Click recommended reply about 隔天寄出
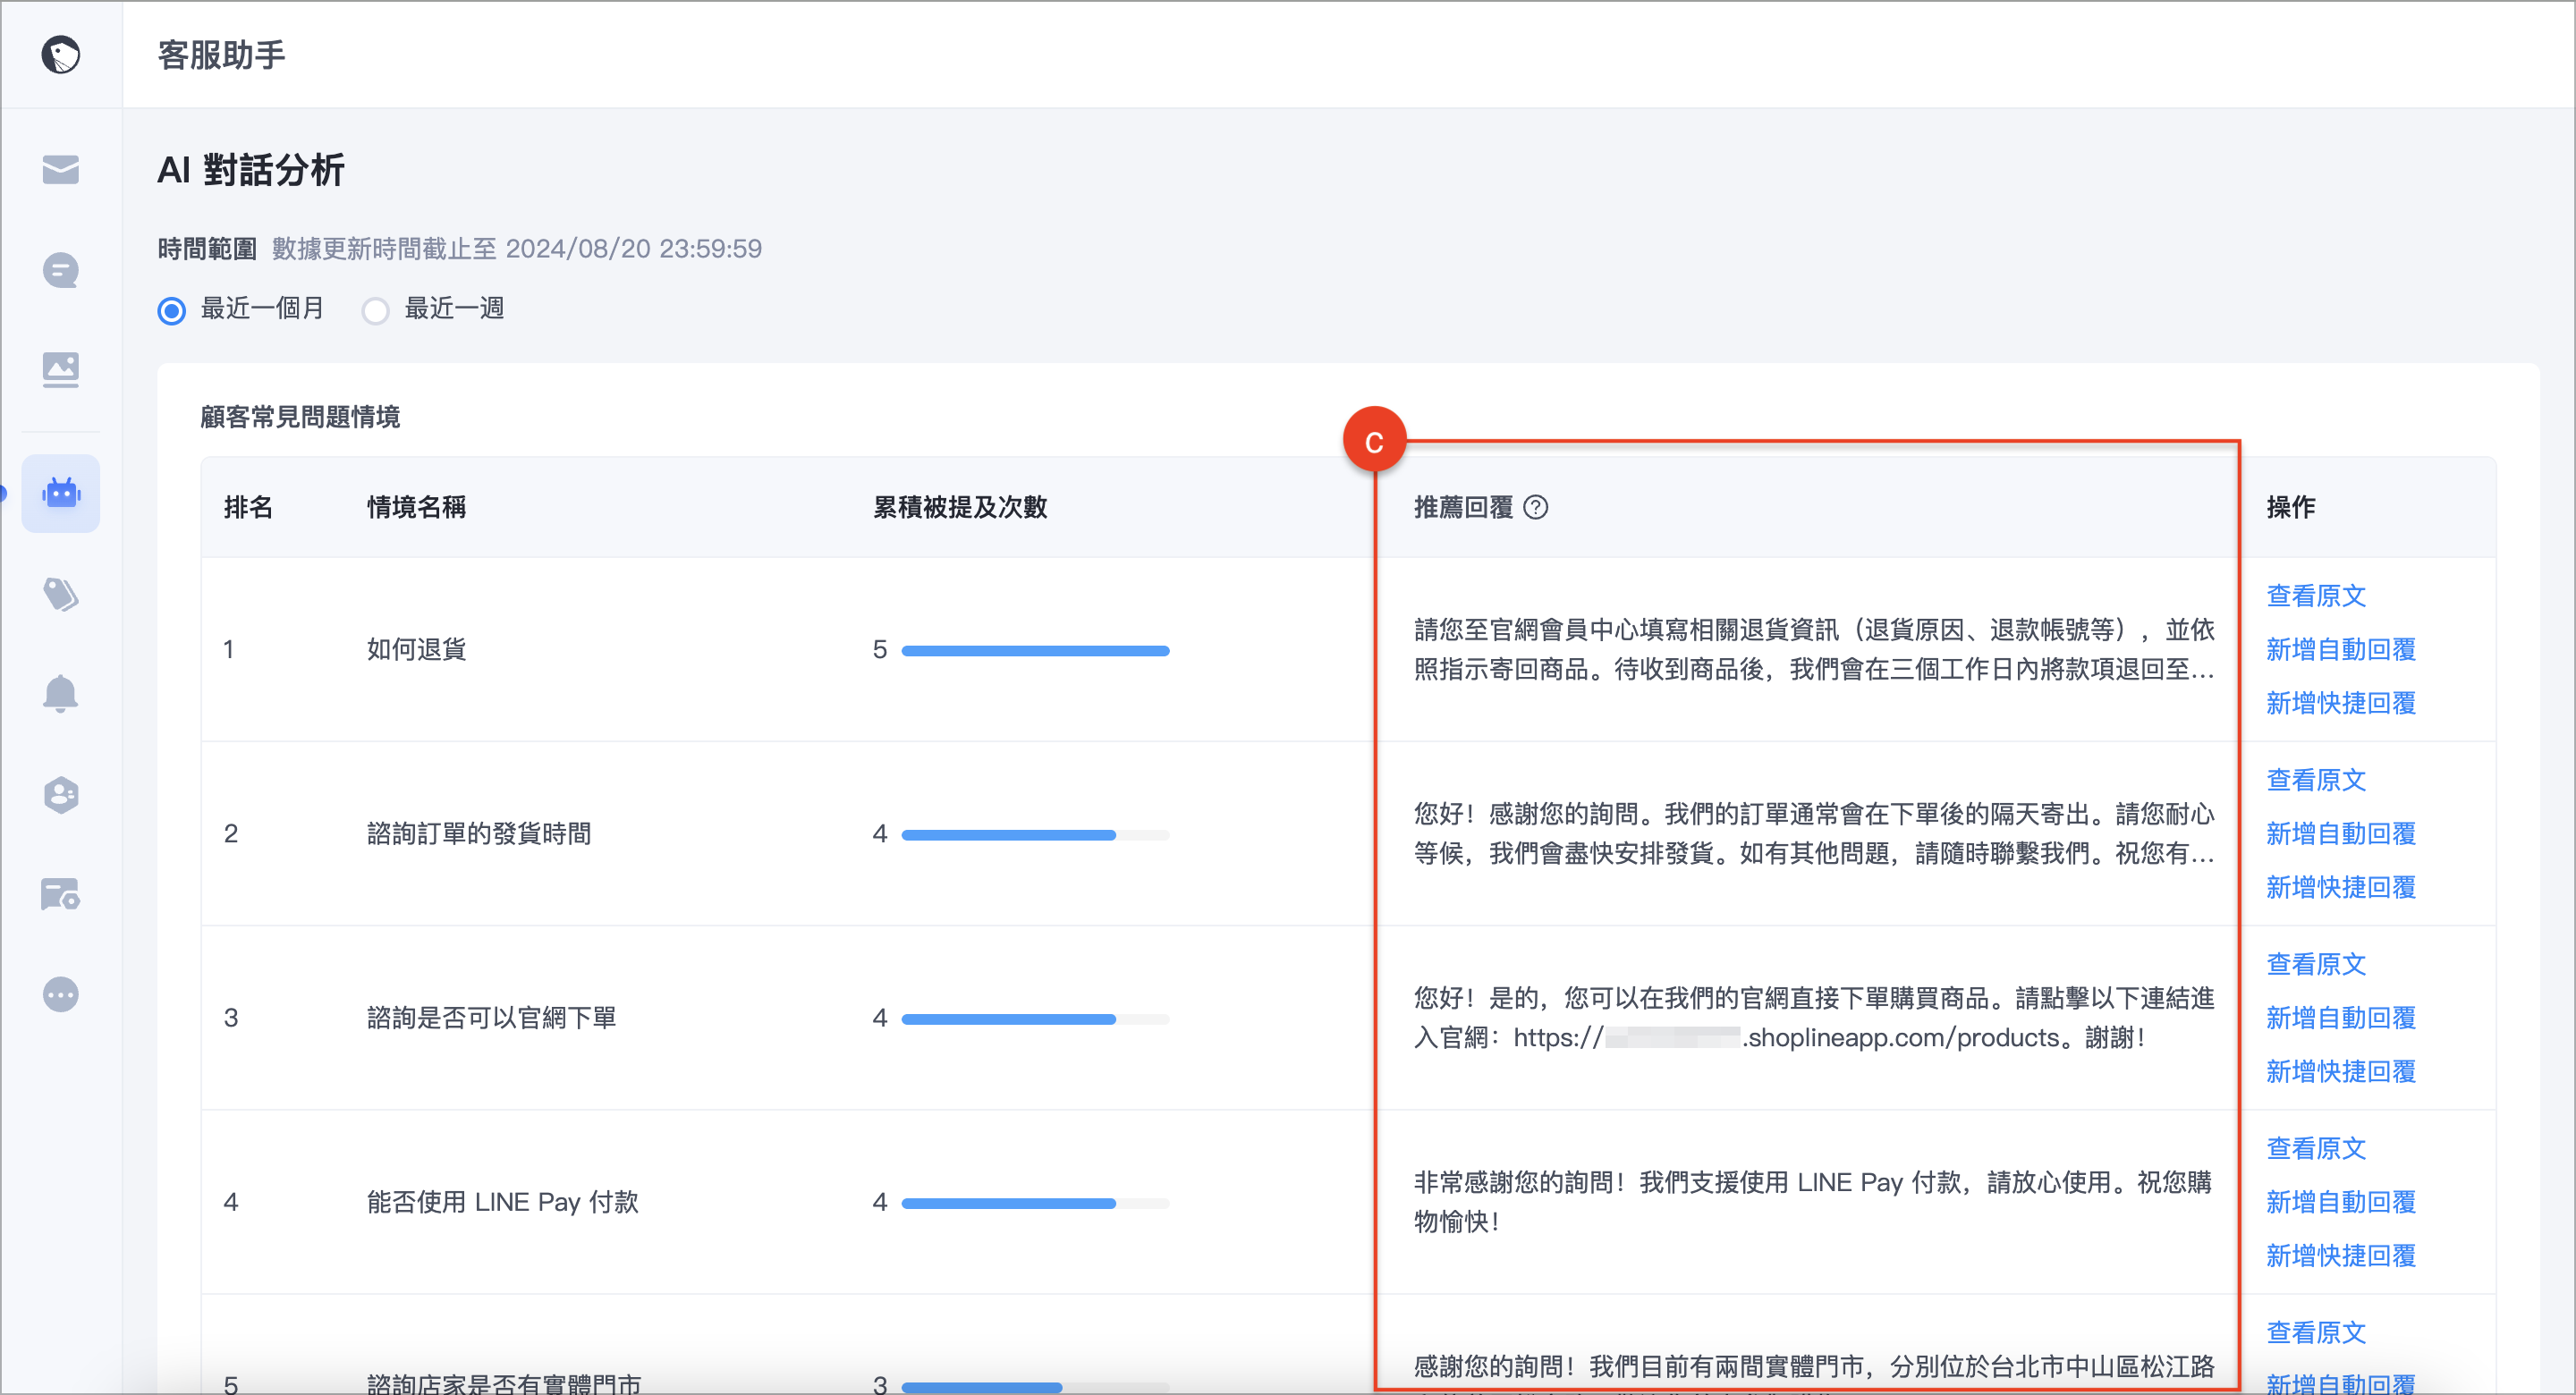 tap(1814, 834)
